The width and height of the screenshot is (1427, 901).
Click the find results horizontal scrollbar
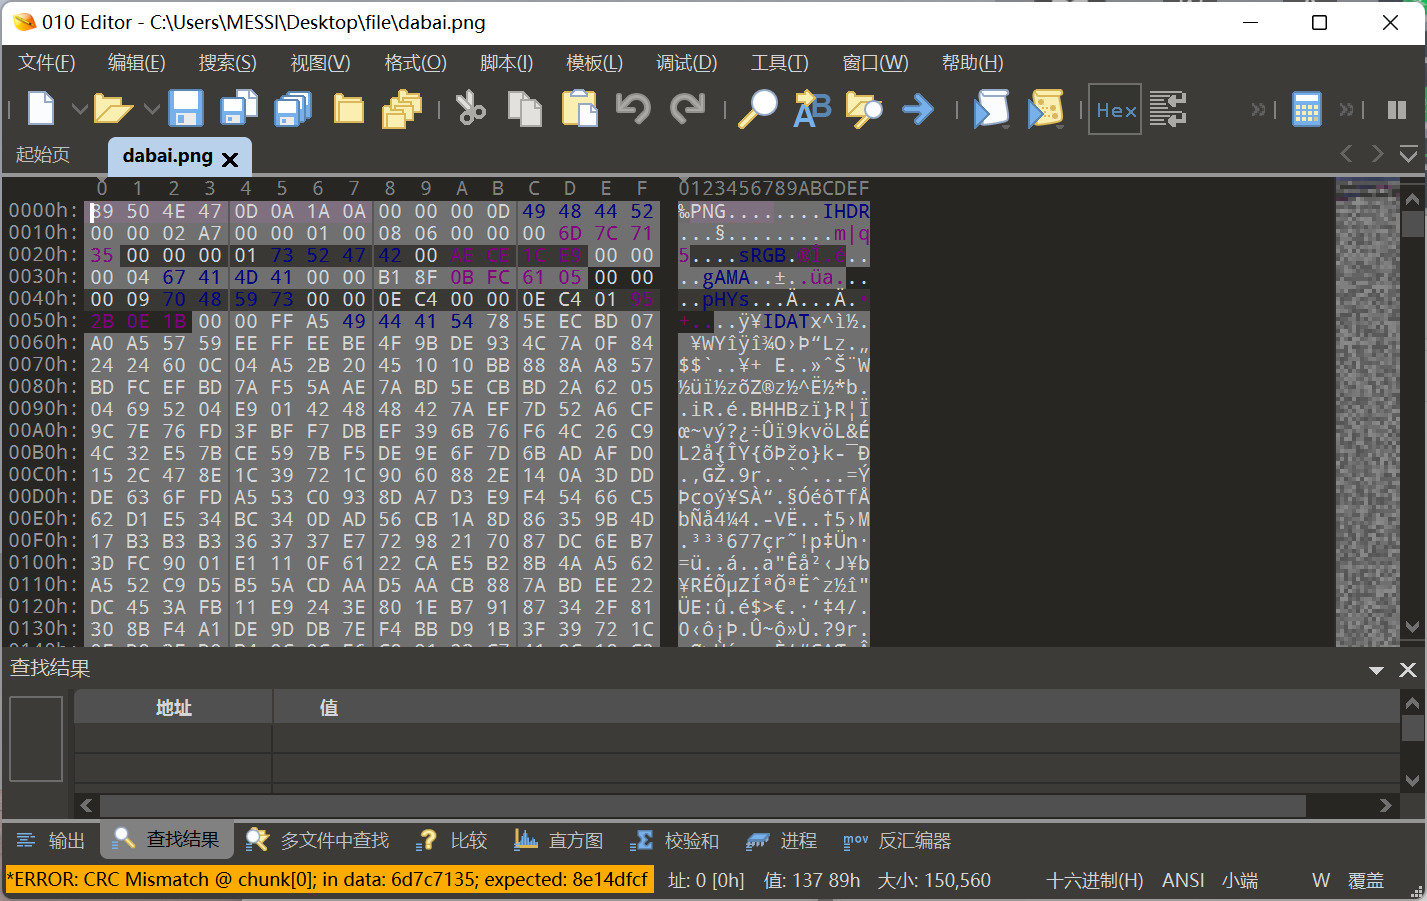[x=735, y=805]
